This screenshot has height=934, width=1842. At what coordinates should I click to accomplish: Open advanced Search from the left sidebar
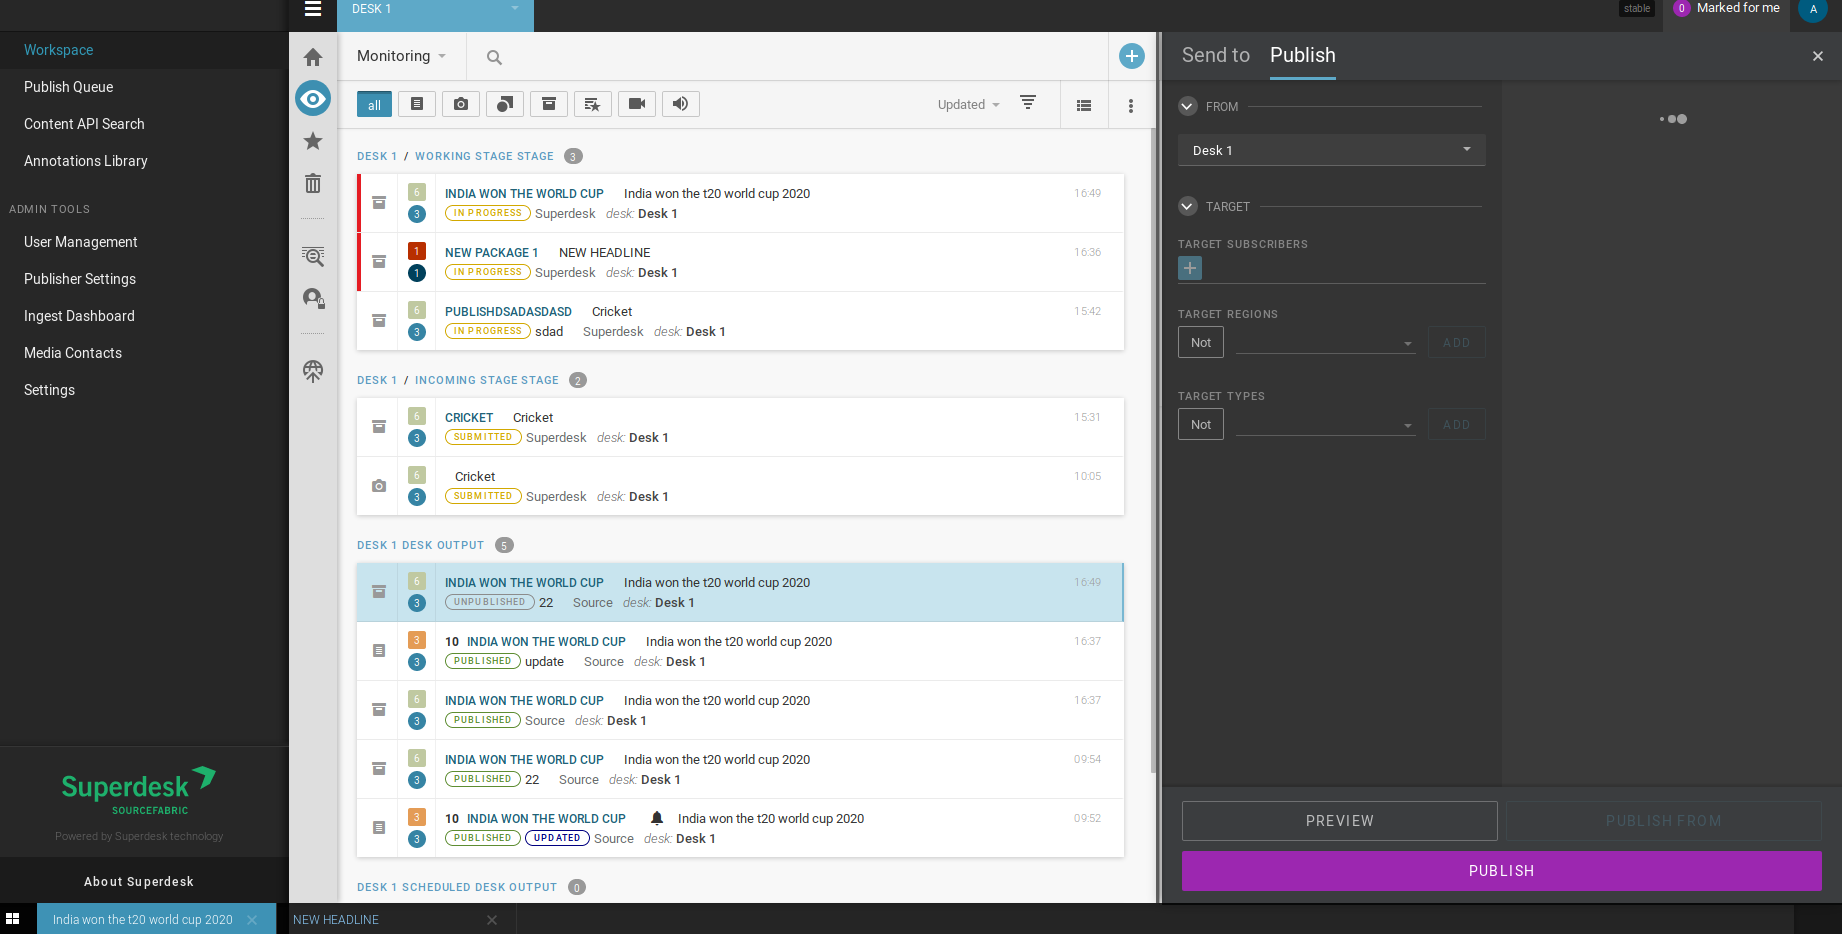point(312,257)
